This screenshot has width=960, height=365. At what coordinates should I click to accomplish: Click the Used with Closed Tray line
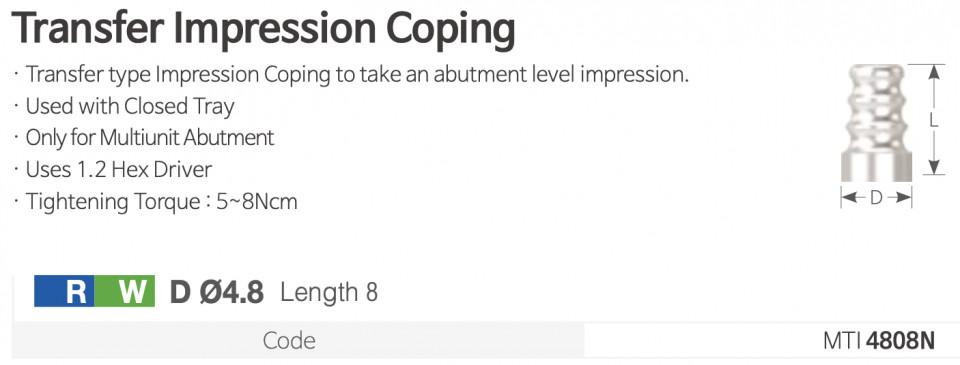[x=130, y=107]
